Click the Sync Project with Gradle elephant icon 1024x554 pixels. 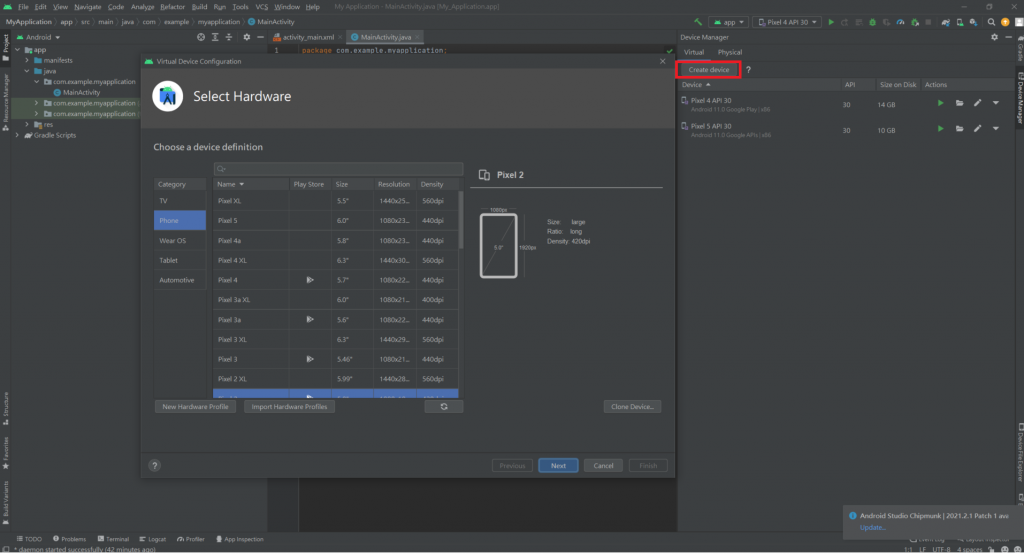click(x=946, y=22)
